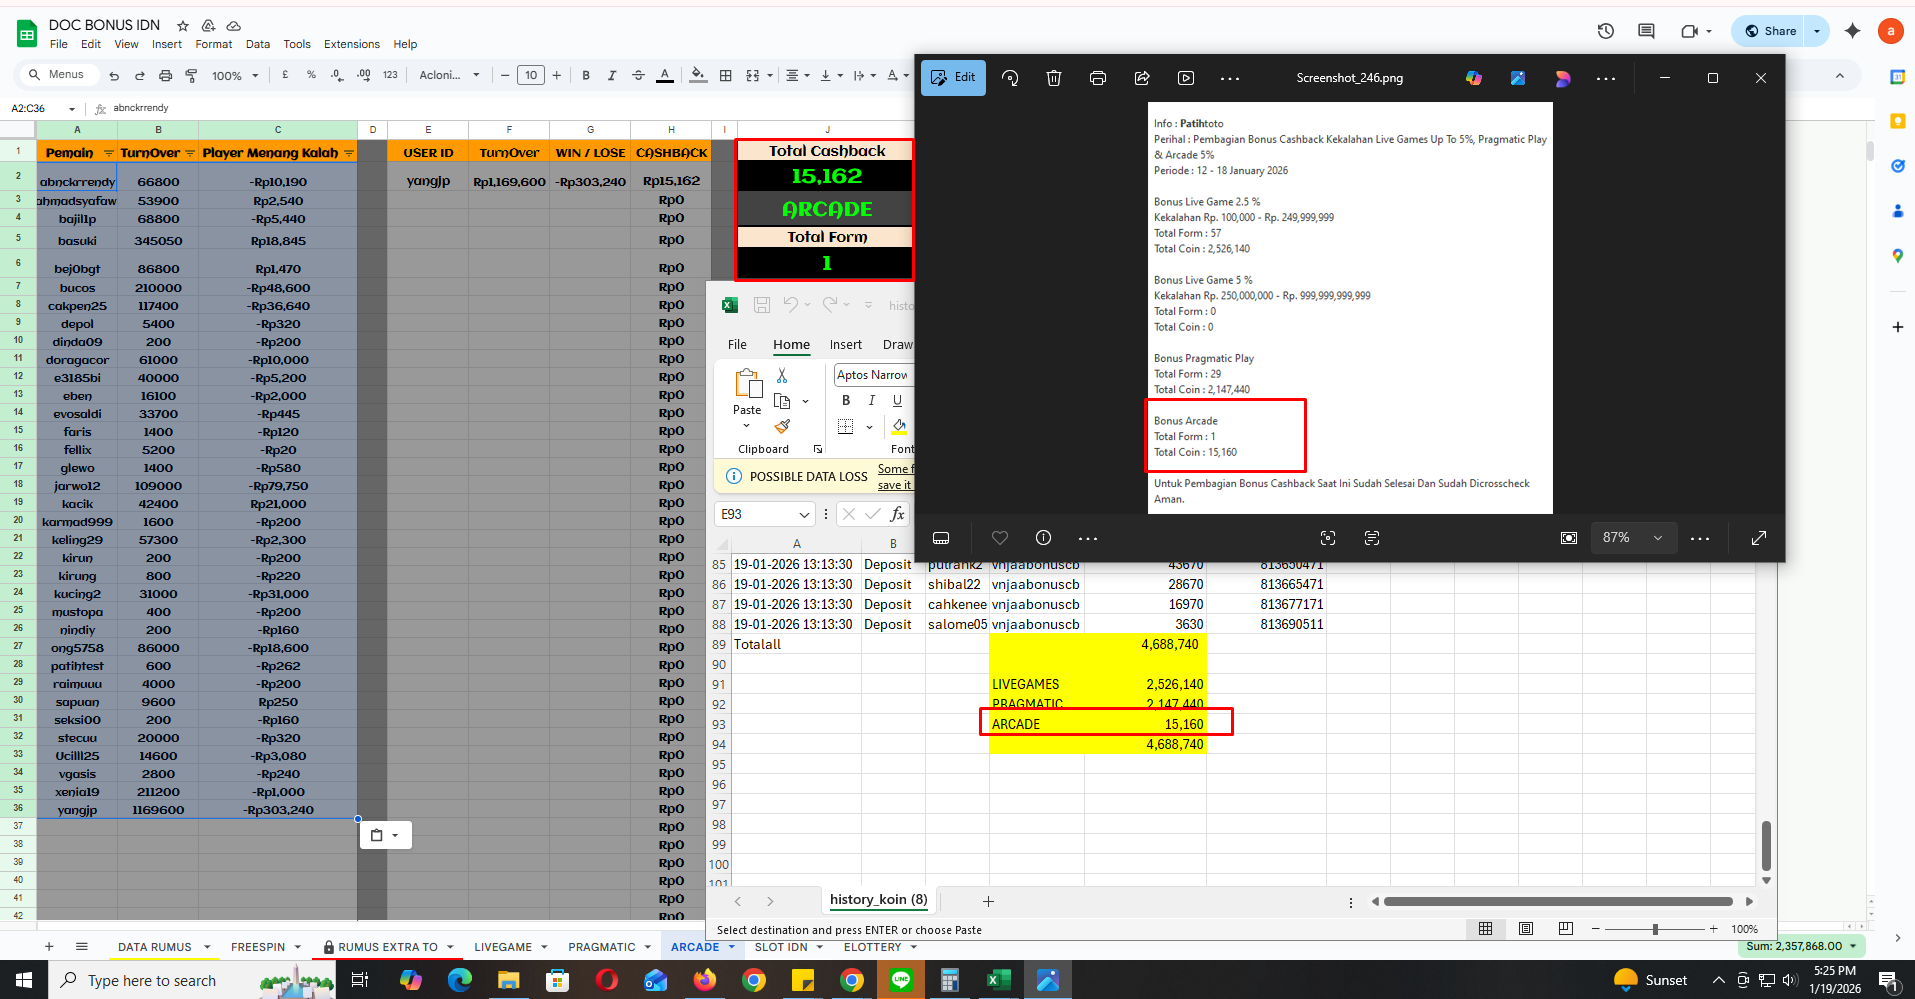Toggle bold in Google Sheets toolbar
This screenshot has width=1915, height=999.
tap(586, 75)
